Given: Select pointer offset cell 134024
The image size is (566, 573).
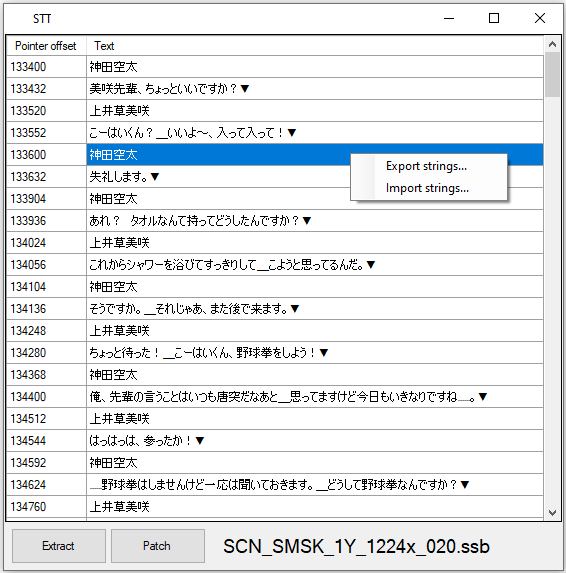Looking at the screenshot, I should 46,243.
